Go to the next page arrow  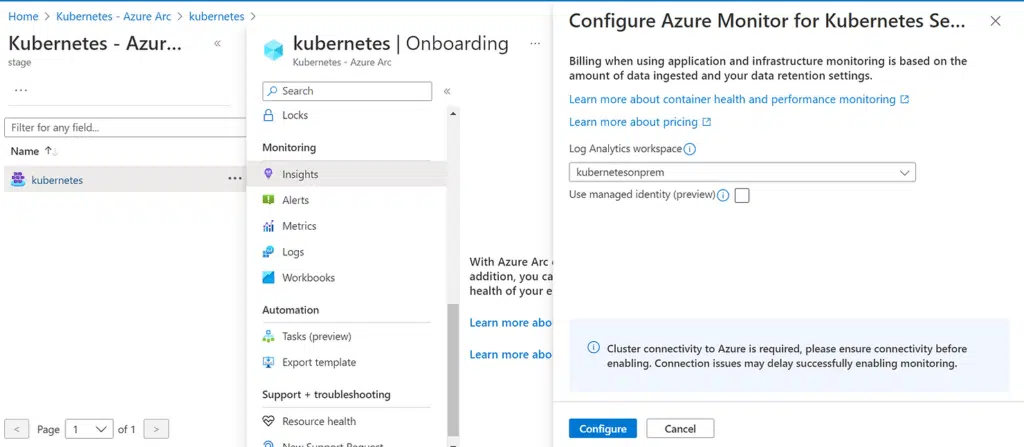(156, 429)
